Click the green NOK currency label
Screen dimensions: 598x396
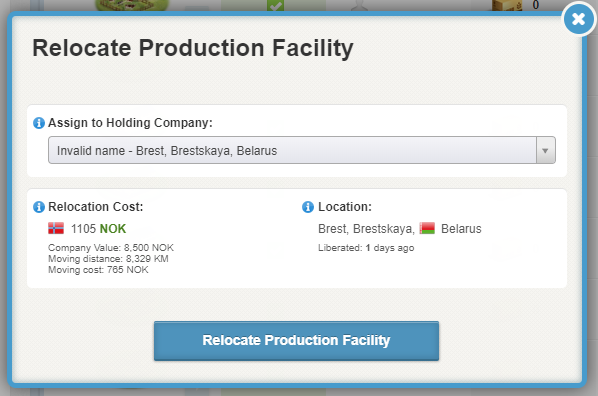[x=113, y=229]
